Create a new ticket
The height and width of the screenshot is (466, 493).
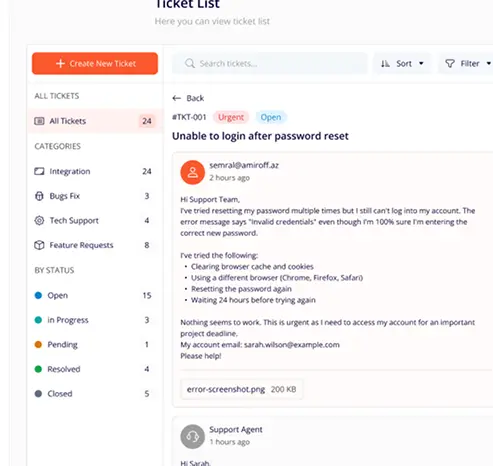coord(95,63)
